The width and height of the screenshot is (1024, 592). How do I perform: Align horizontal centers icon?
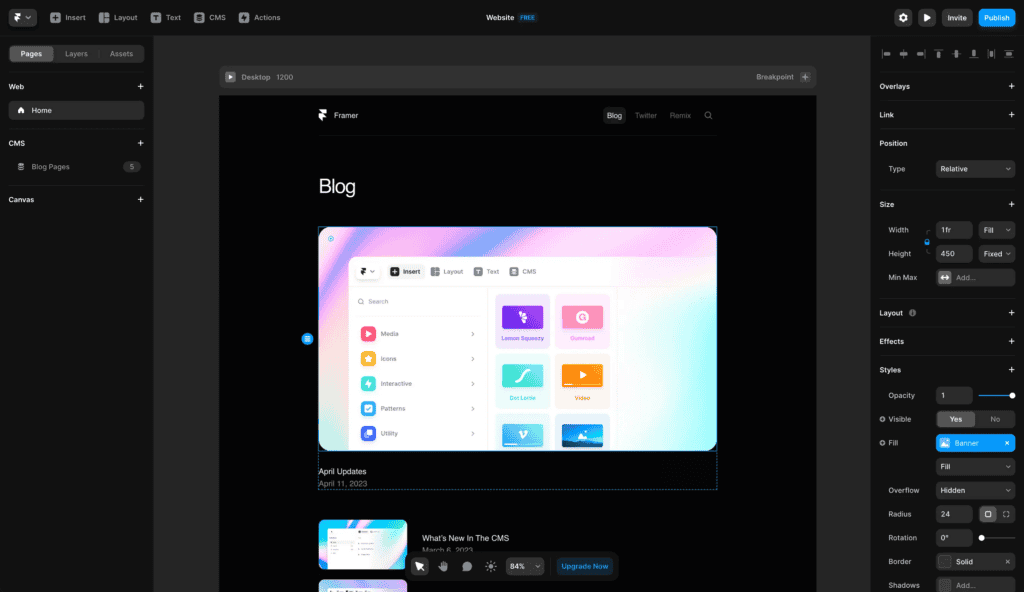pos(904,54)
